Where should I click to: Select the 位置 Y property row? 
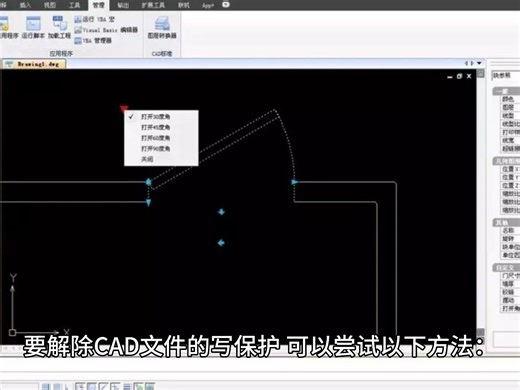coord(510,177)
